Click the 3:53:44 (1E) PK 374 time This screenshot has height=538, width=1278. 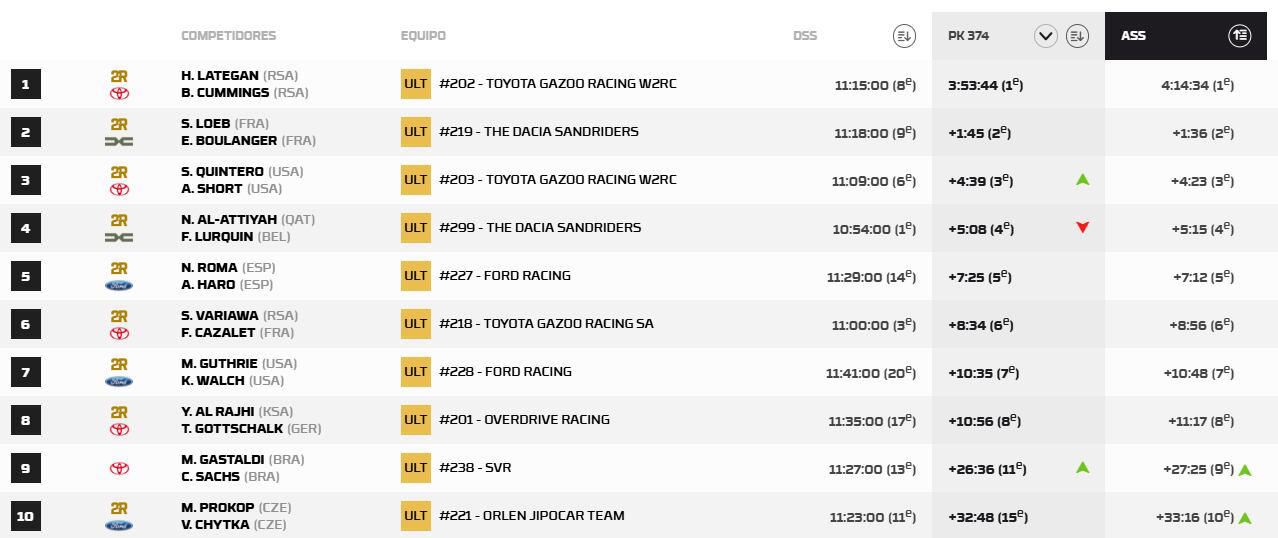tap(985, 85)
